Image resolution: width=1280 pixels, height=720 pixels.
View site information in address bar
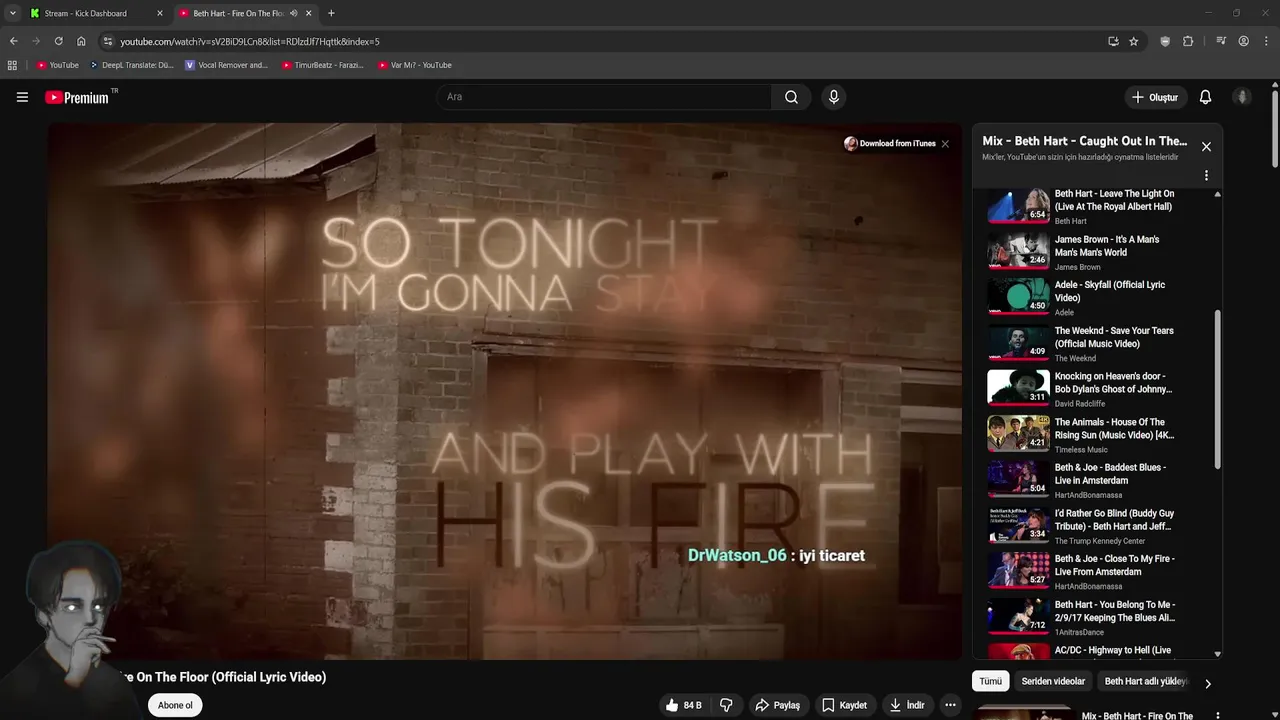(x=108, y=41)
